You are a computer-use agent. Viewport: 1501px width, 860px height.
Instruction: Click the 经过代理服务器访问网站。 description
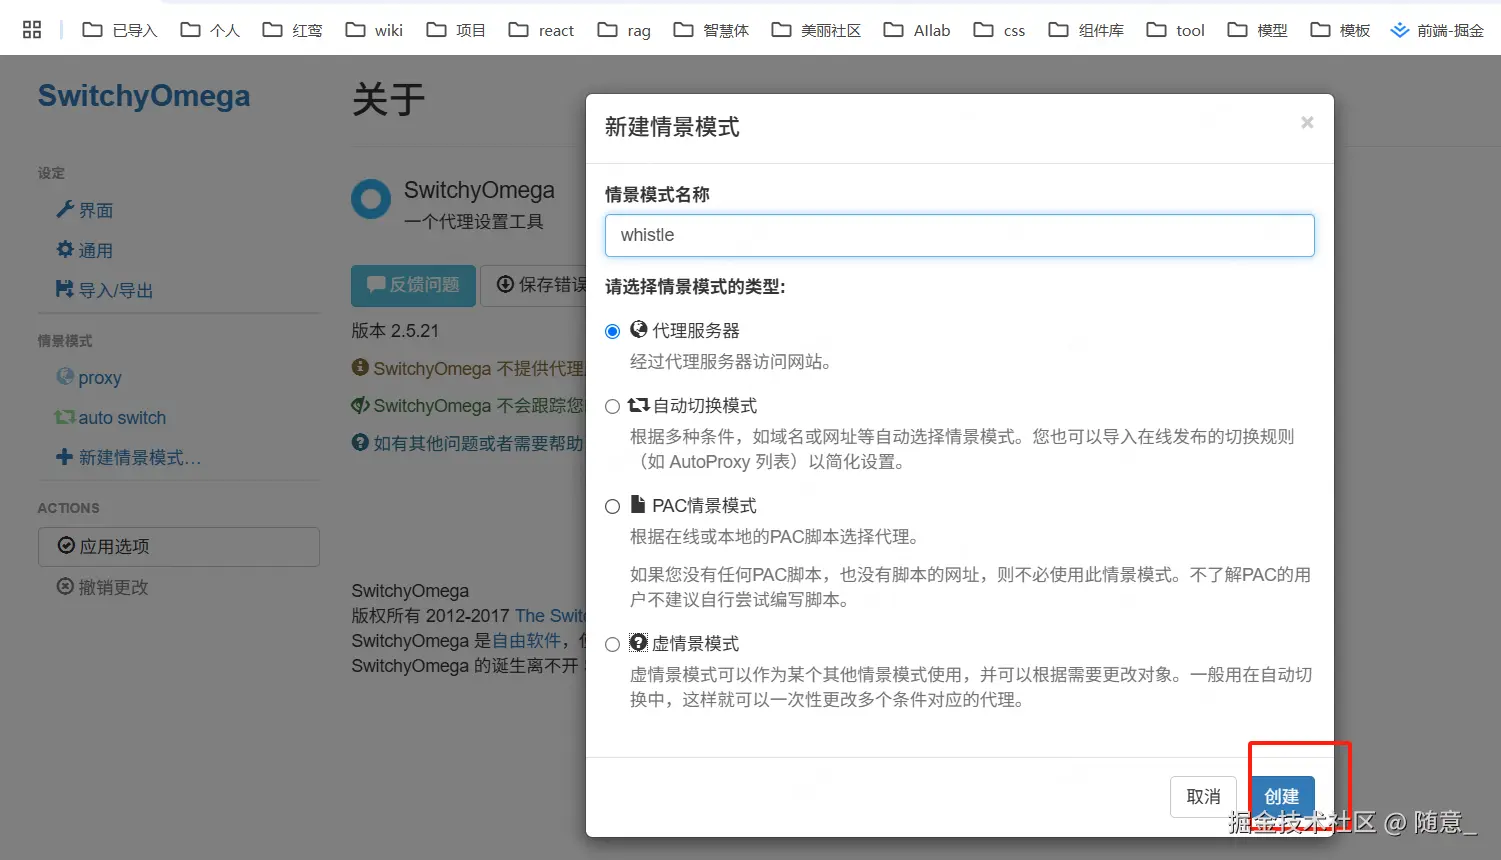point(731,362)
